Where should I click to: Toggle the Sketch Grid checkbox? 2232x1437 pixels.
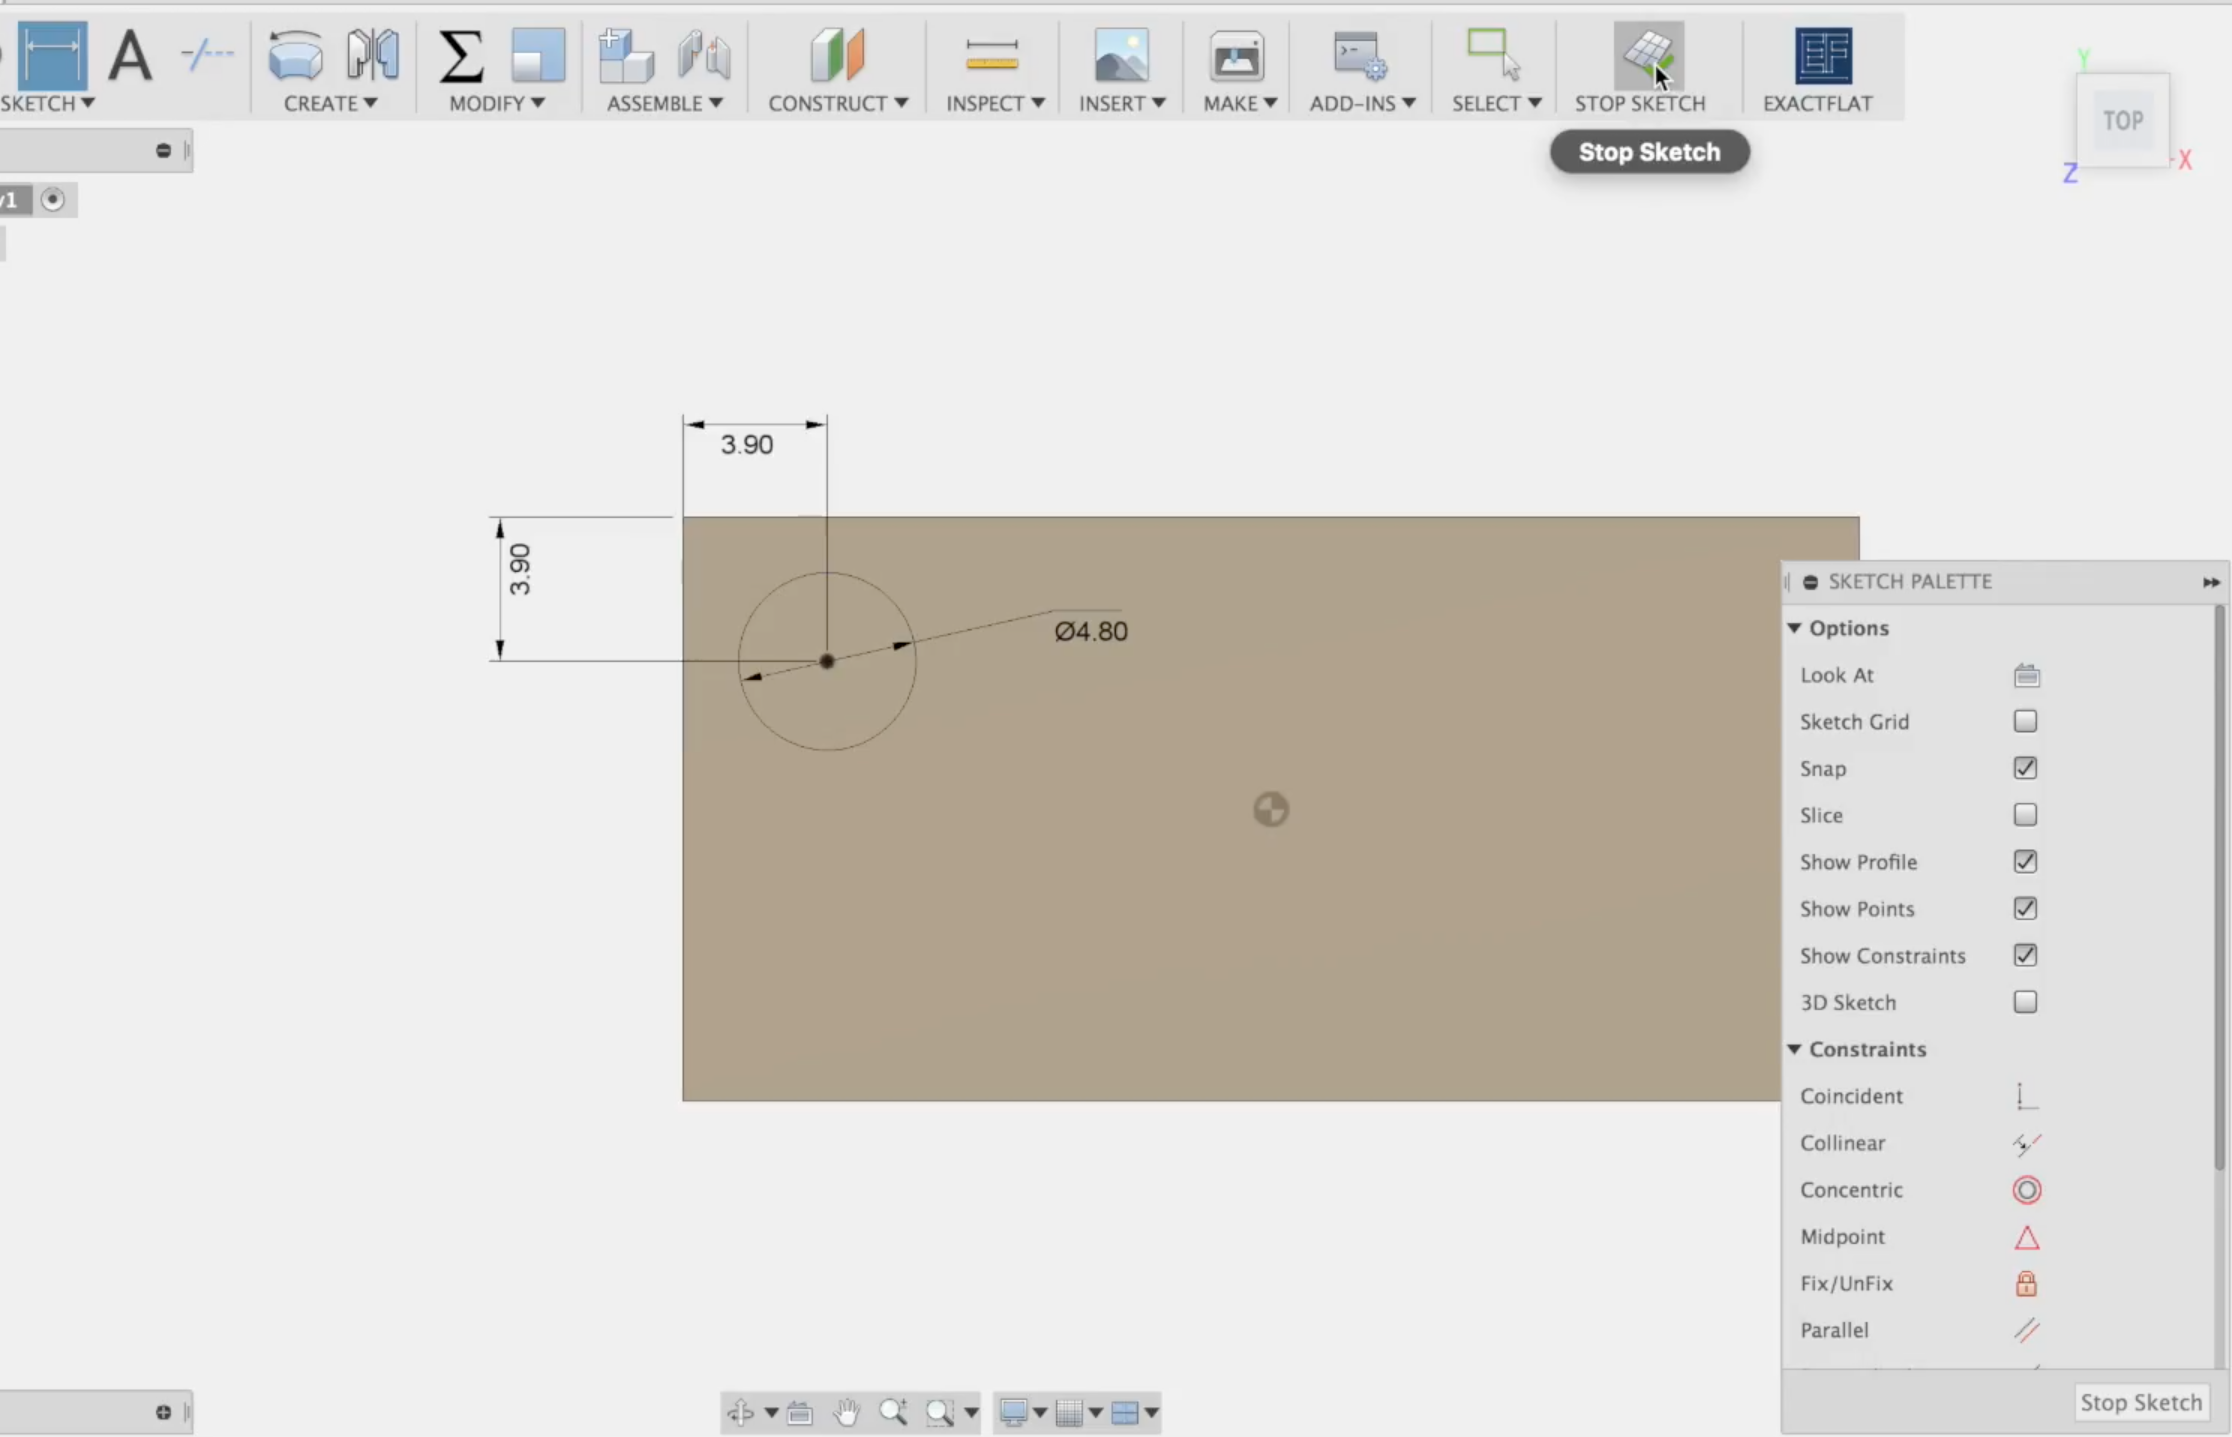2025,721
